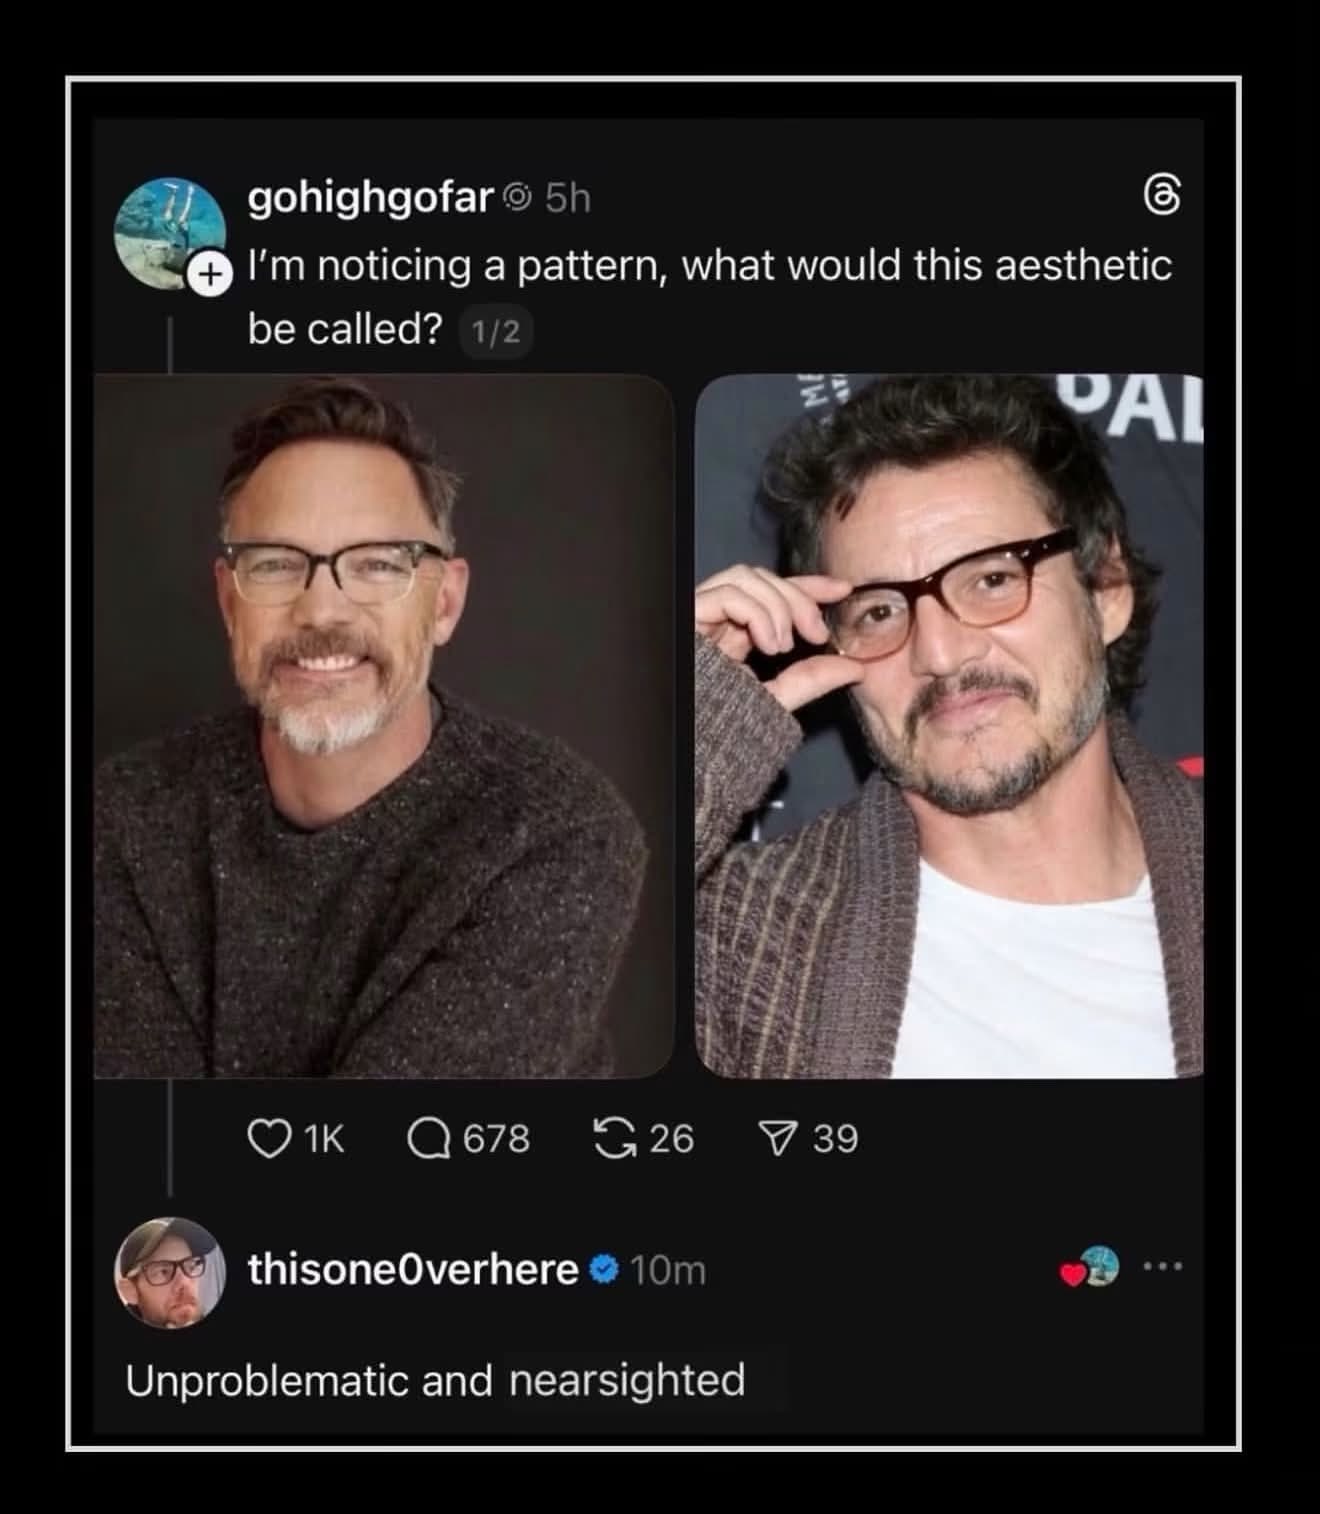Open gohighgofar profile picture
Viewport: 1320px width, 1514px height.
pyautogui.click(x=167, y=232)
